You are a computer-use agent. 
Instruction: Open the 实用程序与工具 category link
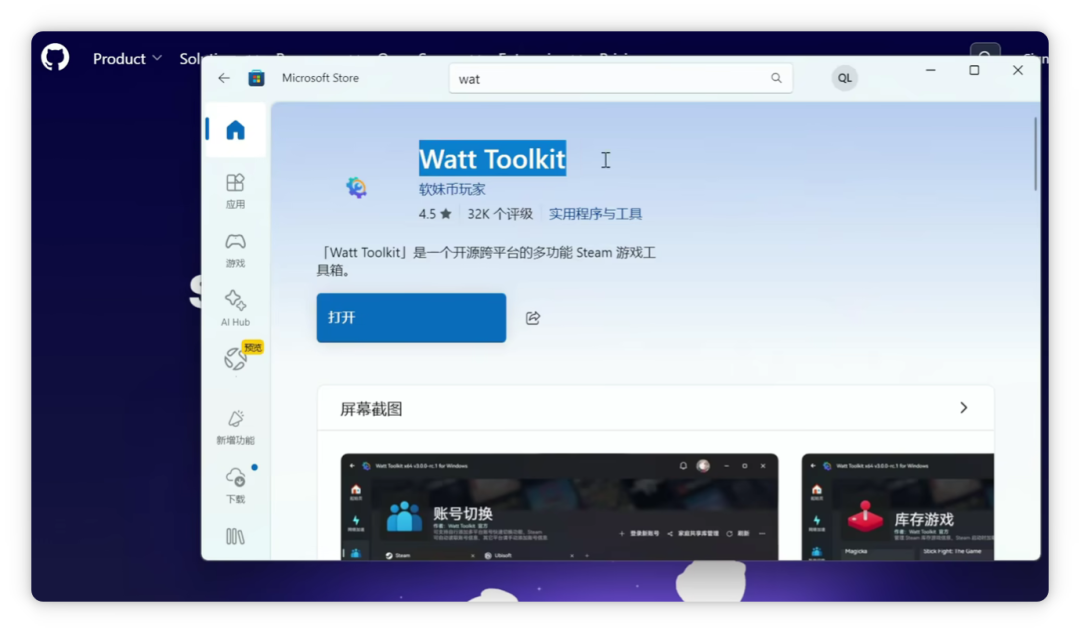pyautogui.click(x=595, y=214)
